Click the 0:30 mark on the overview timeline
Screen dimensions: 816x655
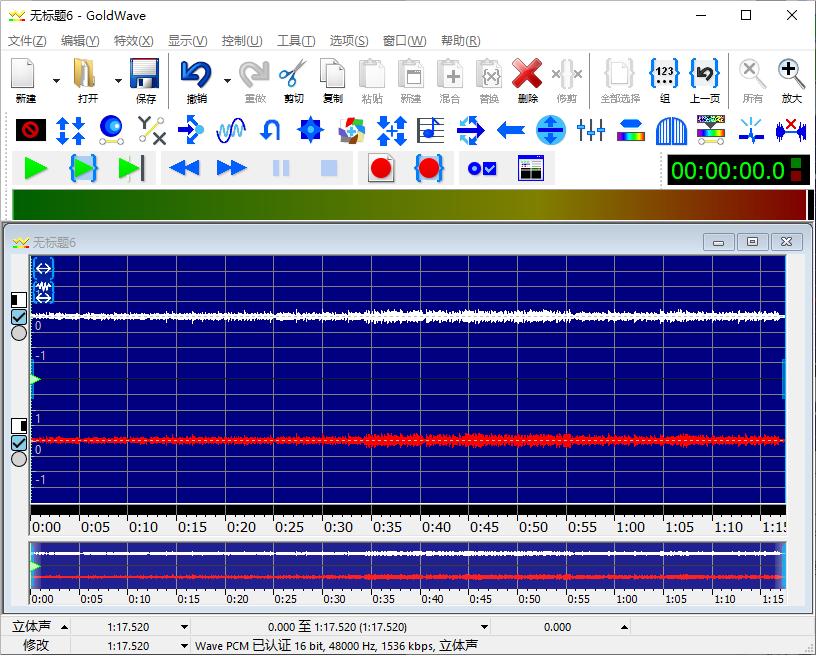334,599
